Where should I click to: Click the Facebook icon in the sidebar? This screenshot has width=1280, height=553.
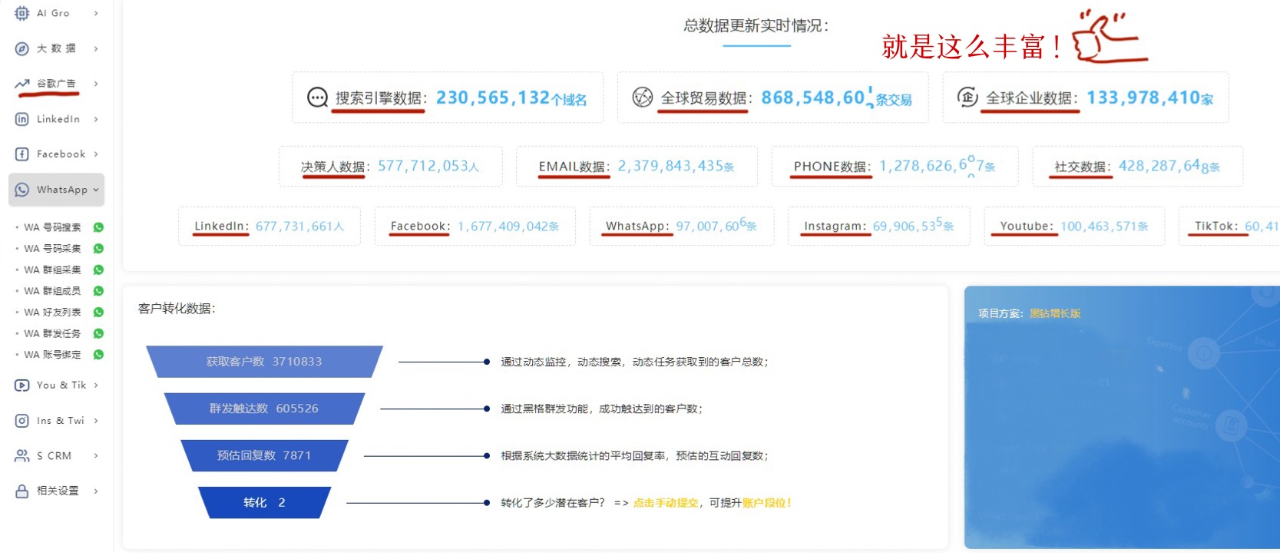pos(22,154)
